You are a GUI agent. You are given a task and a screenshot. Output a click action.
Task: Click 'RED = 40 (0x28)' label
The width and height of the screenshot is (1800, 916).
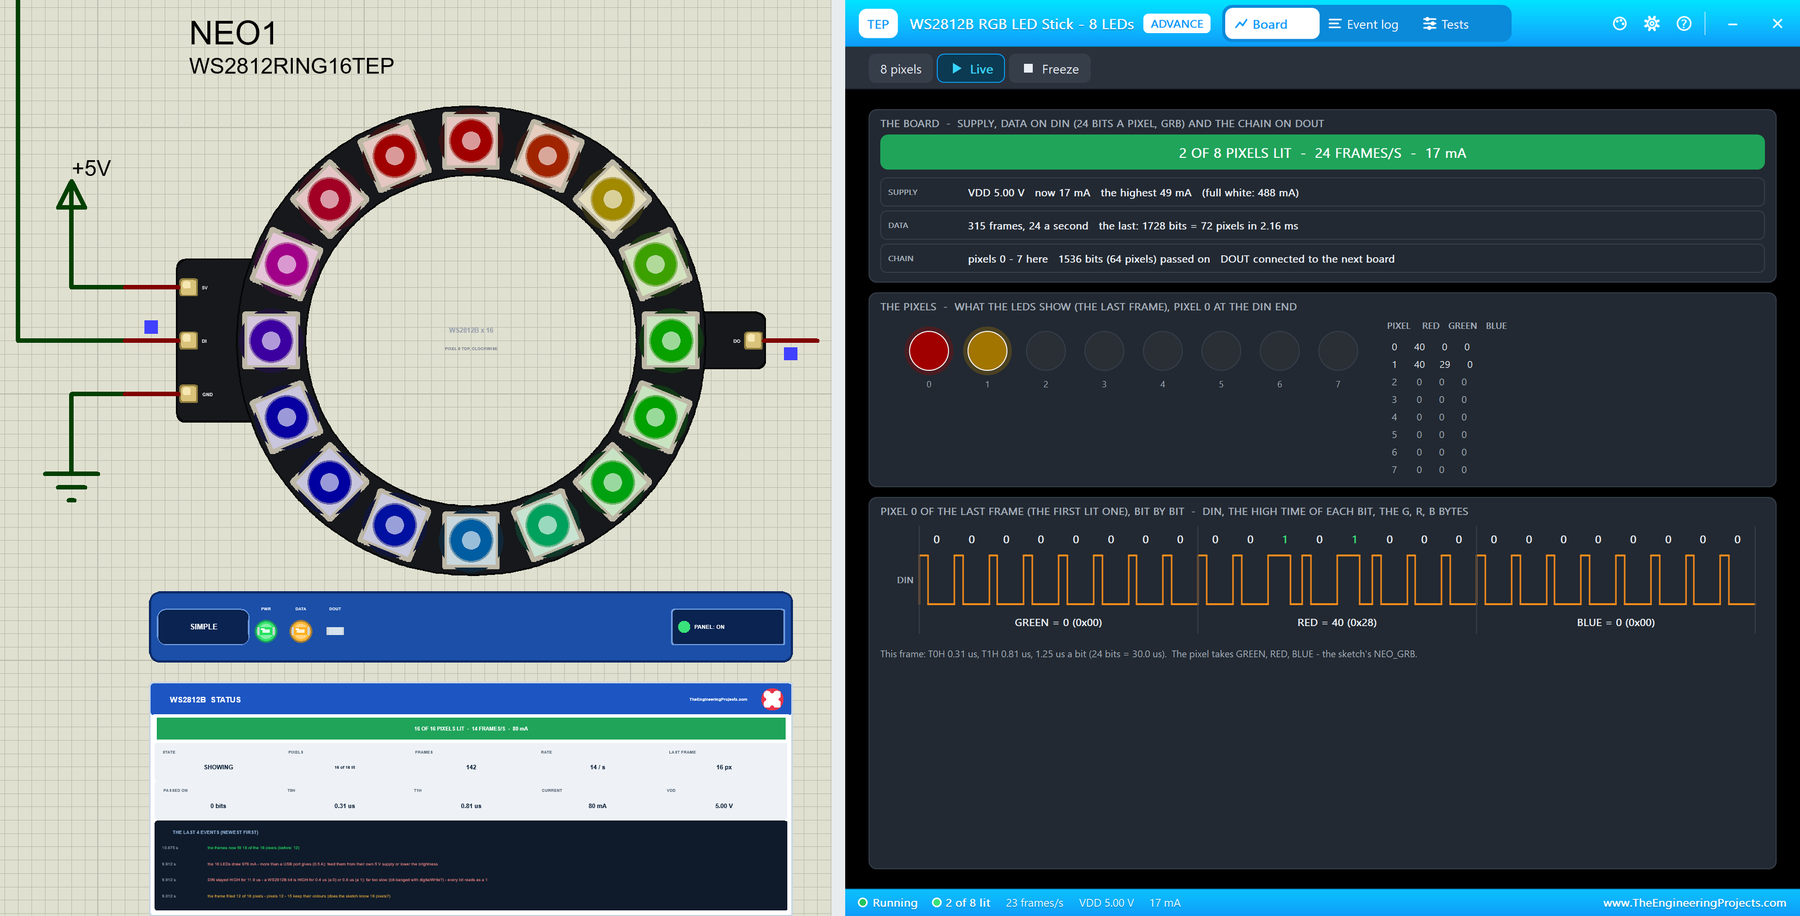[1337, 622]
